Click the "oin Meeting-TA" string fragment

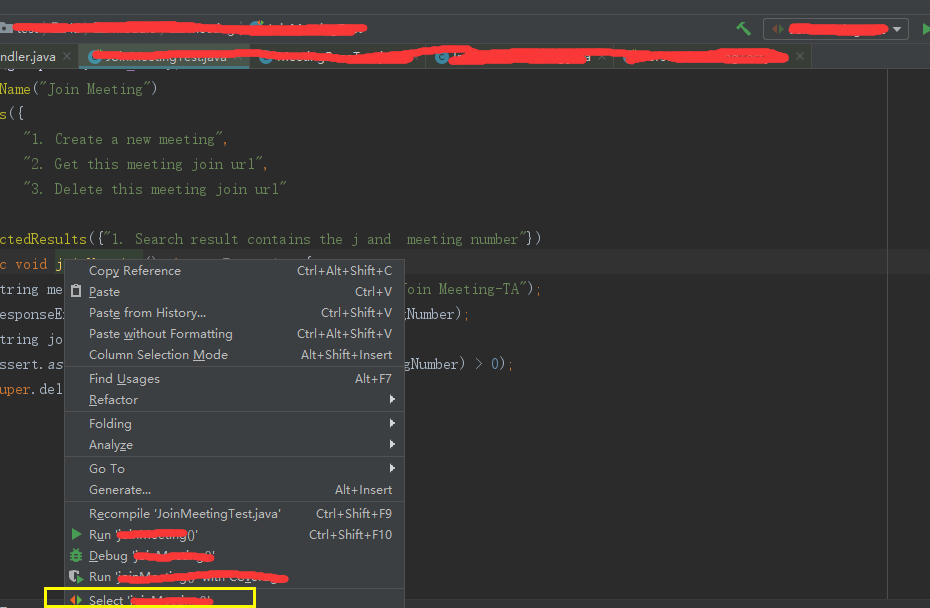(467, 289)
